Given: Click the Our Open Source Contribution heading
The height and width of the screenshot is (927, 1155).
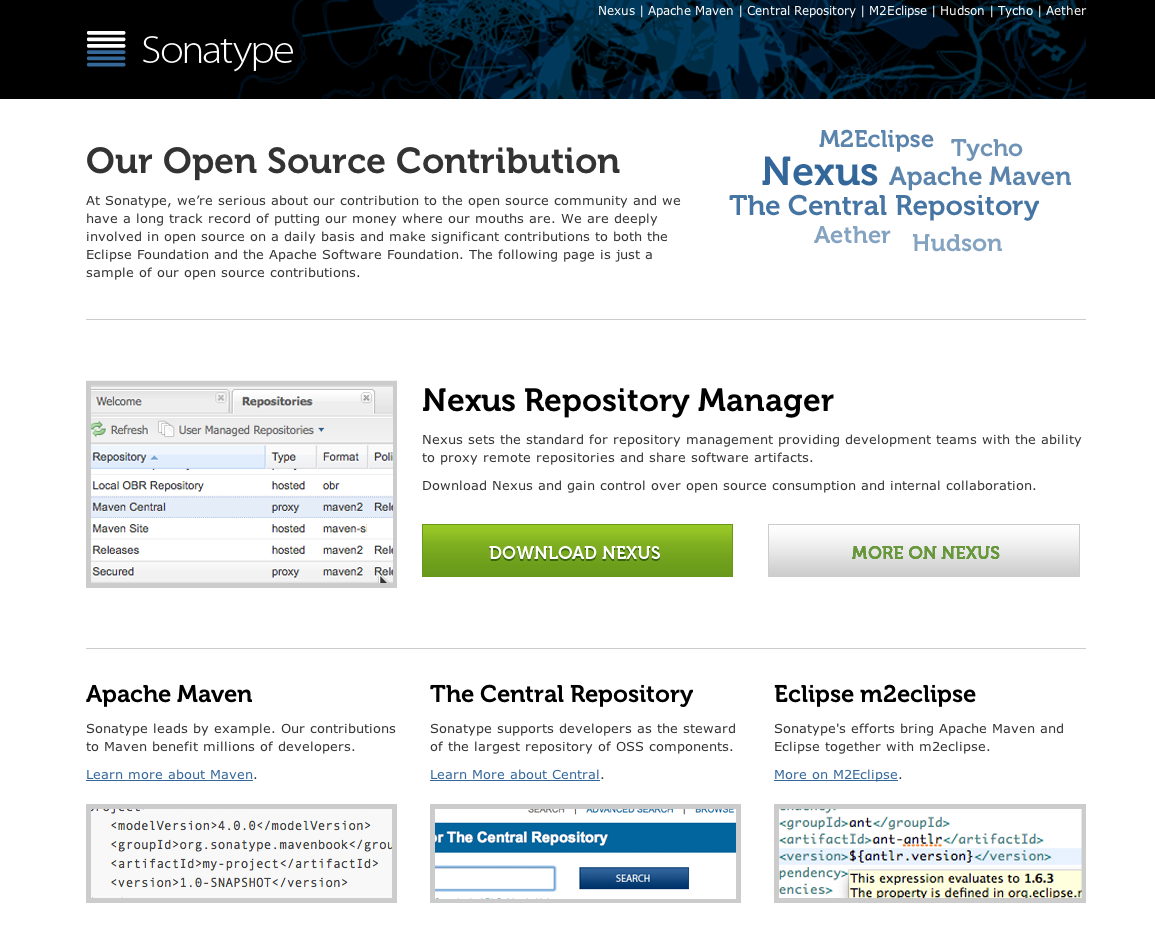Looking at the screenshot, I should coord(353,161).
